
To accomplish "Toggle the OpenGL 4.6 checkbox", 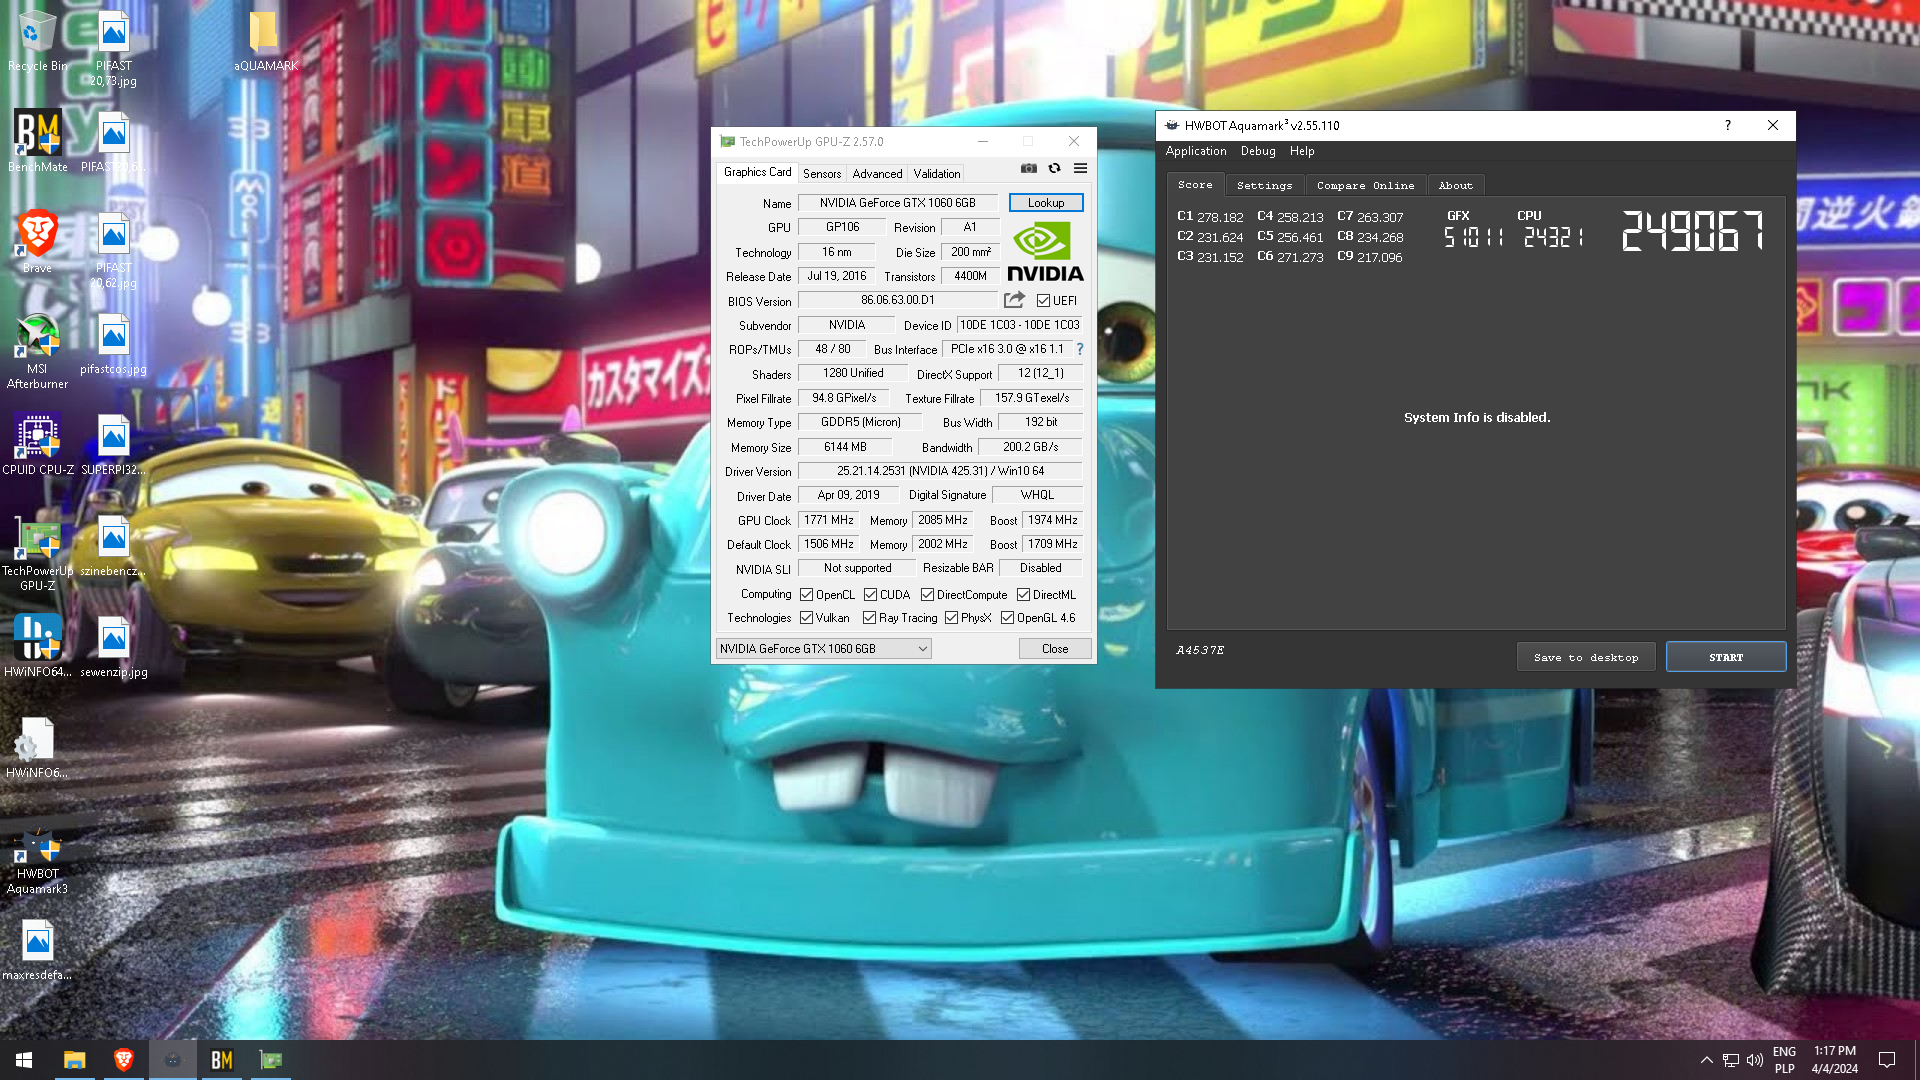I will (x=1007, y=617).
